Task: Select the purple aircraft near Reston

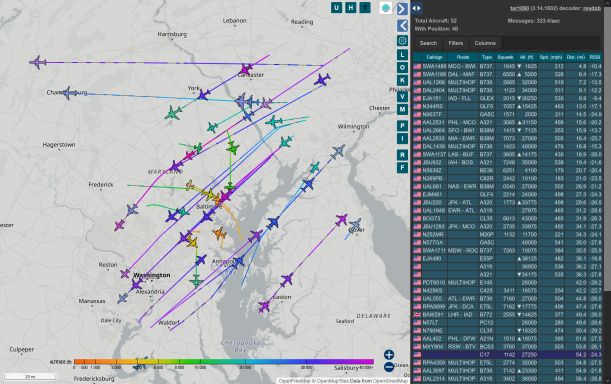Action: pos(125,274)
